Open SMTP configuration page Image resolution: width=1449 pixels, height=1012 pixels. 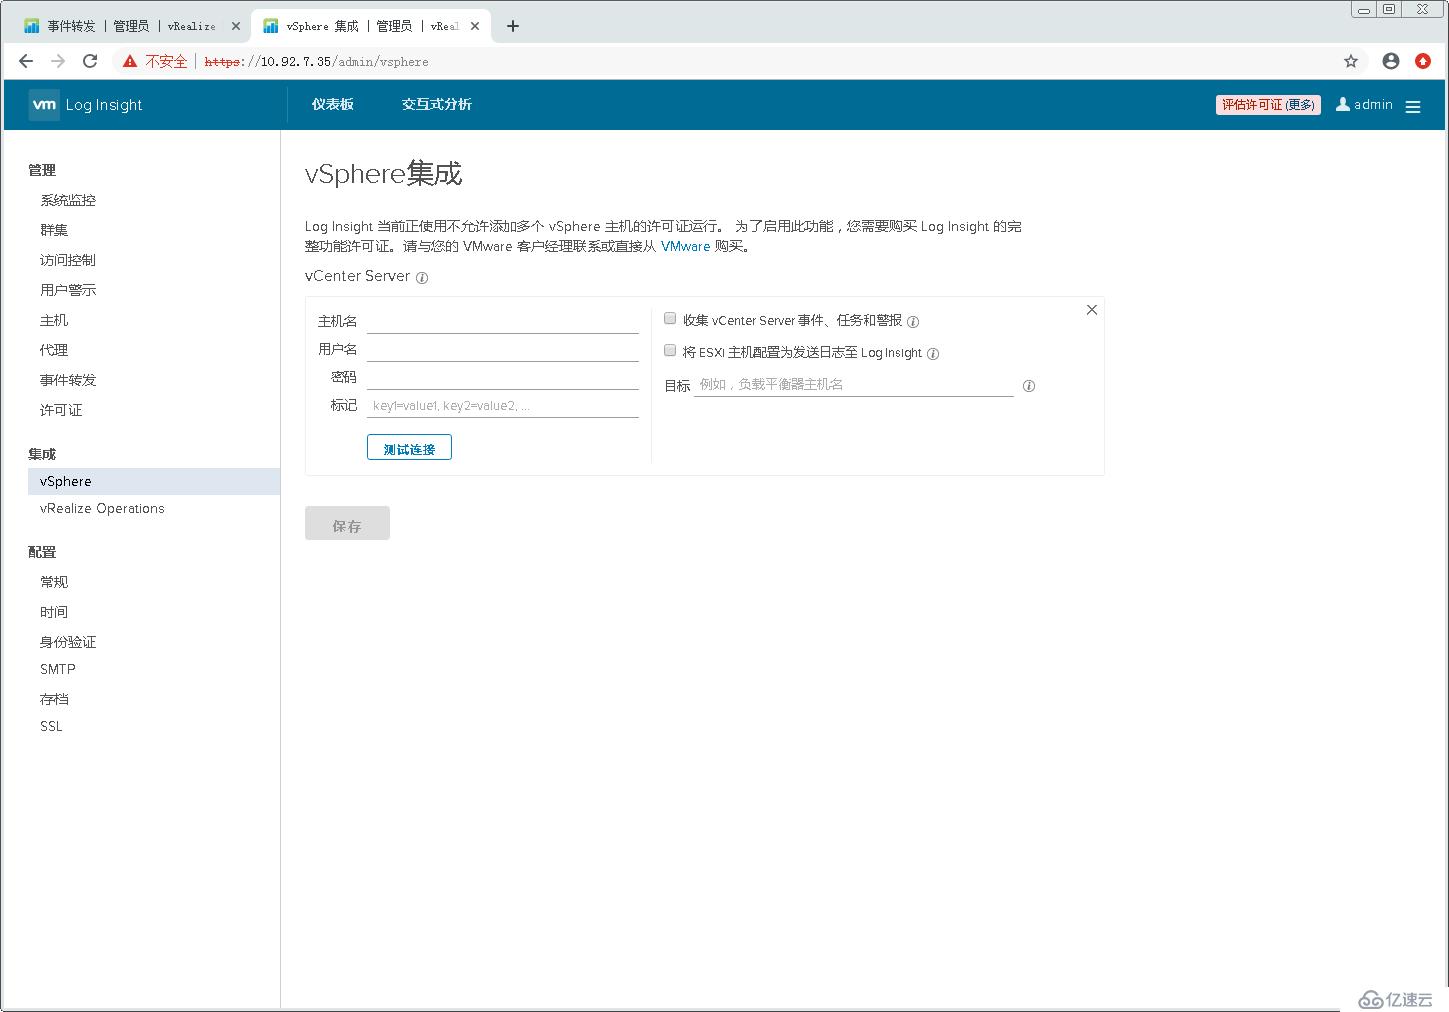coord(58,669)
